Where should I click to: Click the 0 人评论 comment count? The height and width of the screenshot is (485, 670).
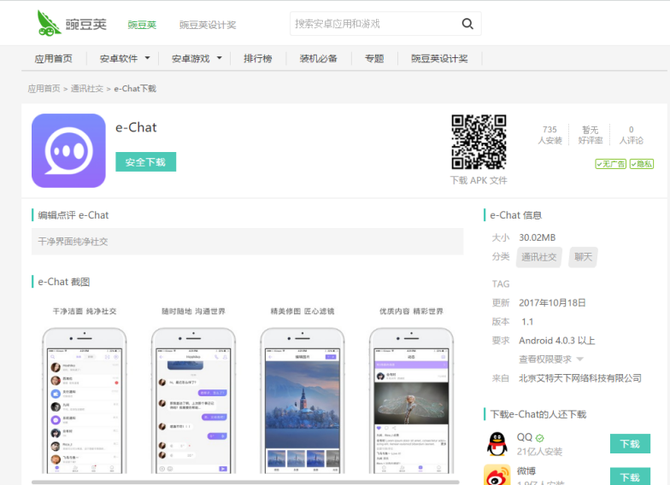[631, 135]
